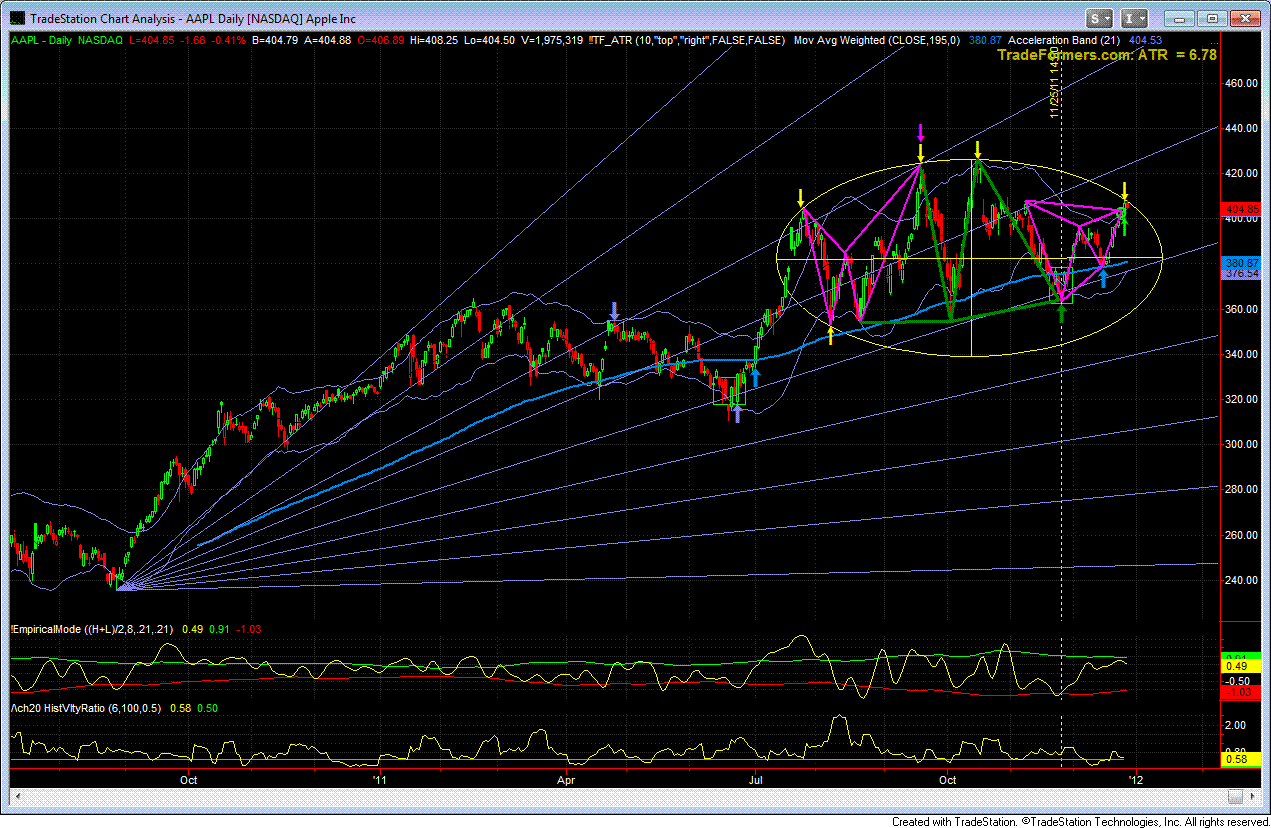Click the '12 year label on date axis
This screenshot has width=1271, height=828.
pos(1134,778)
